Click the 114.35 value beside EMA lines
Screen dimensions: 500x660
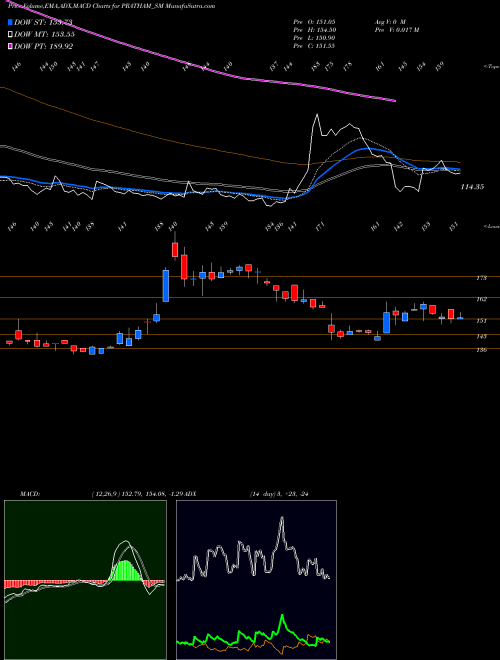pos(472,187)
